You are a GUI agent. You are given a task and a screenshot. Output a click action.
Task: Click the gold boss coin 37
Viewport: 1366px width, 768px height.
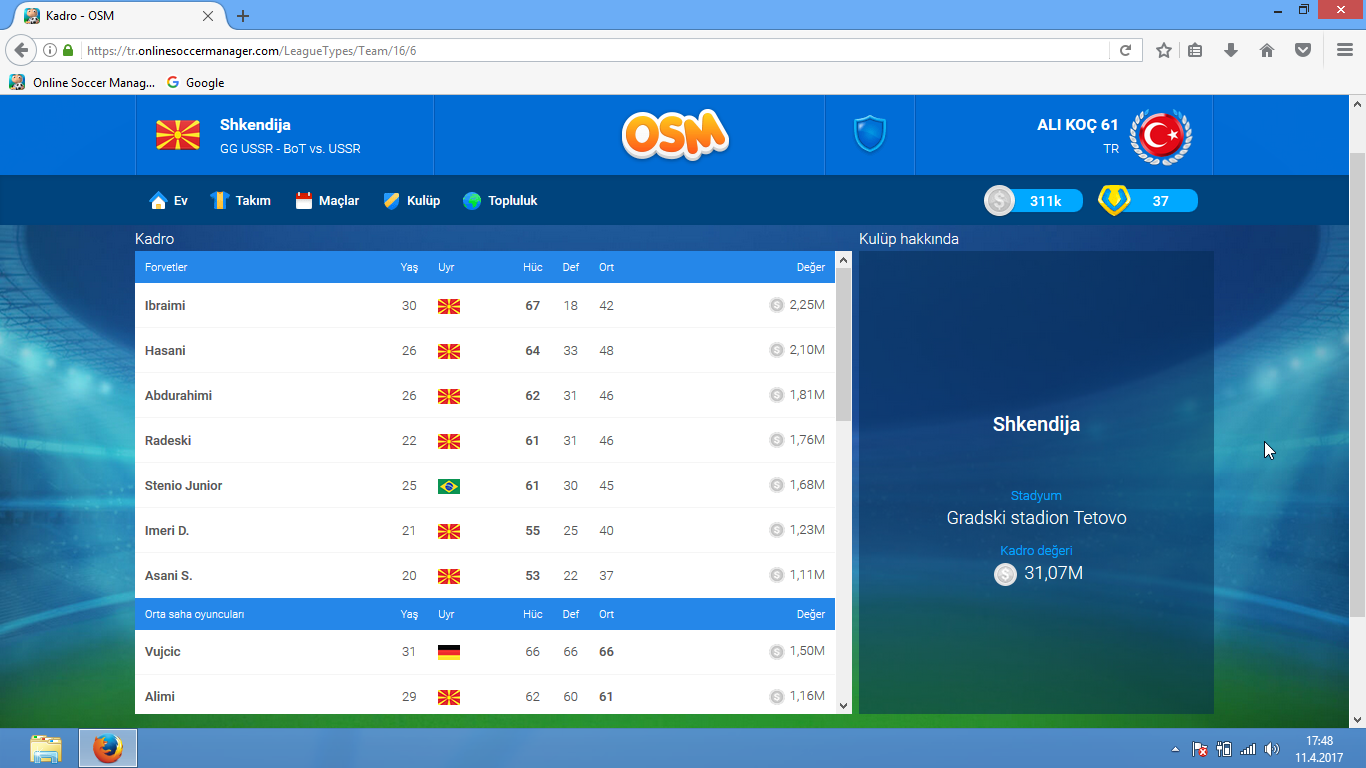pos(1147,201)
